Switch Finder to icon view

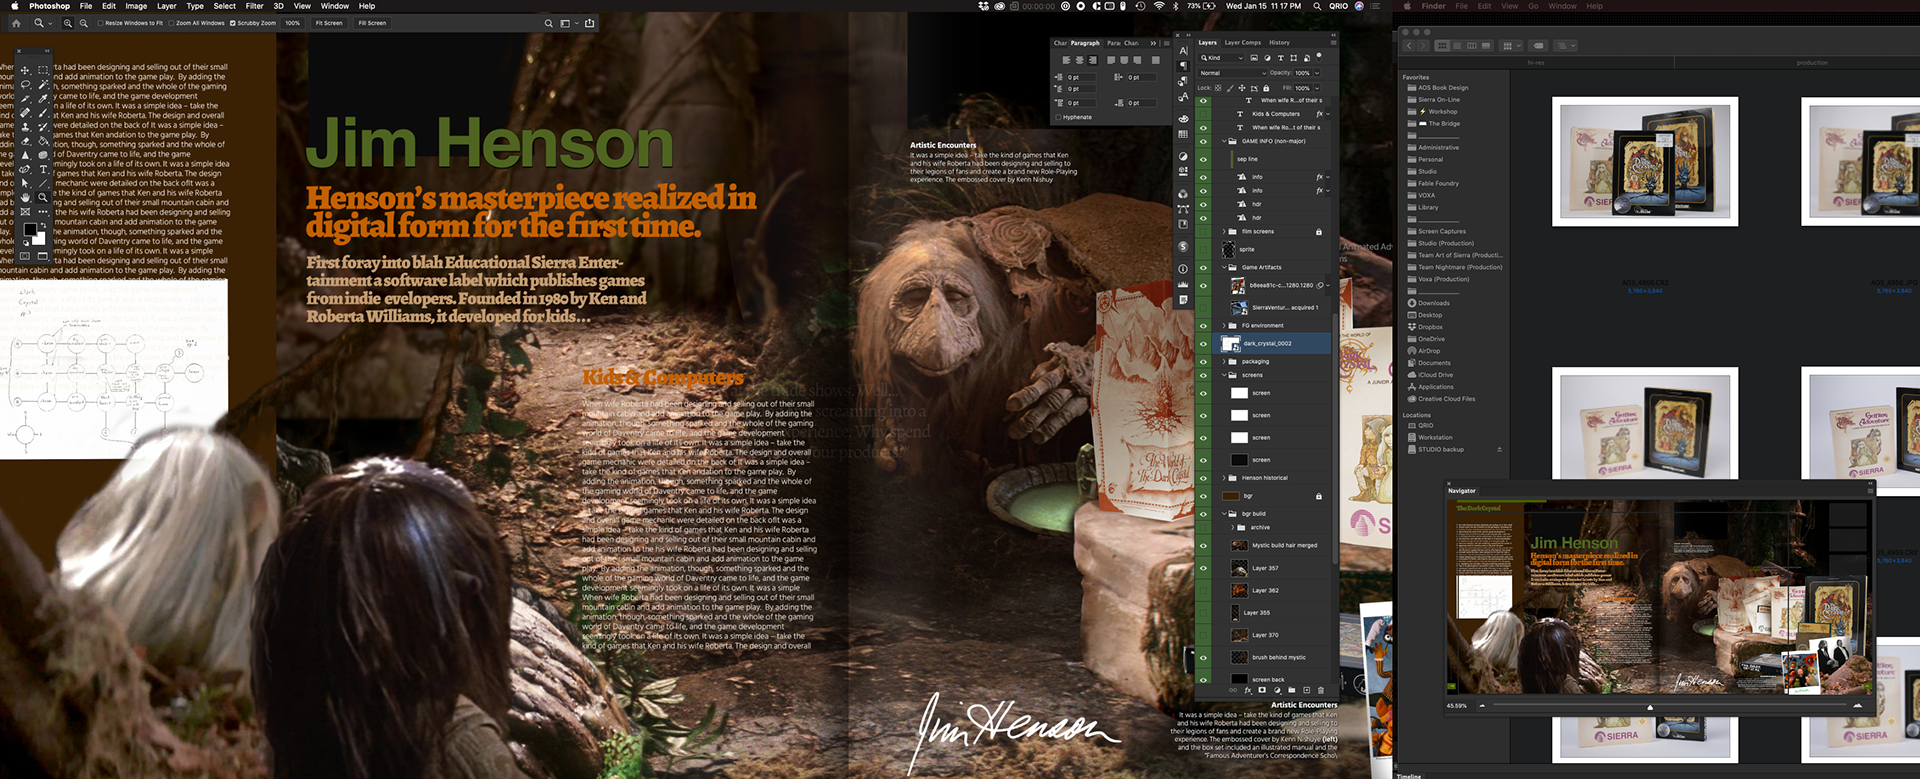click(x=1442, y=45)
